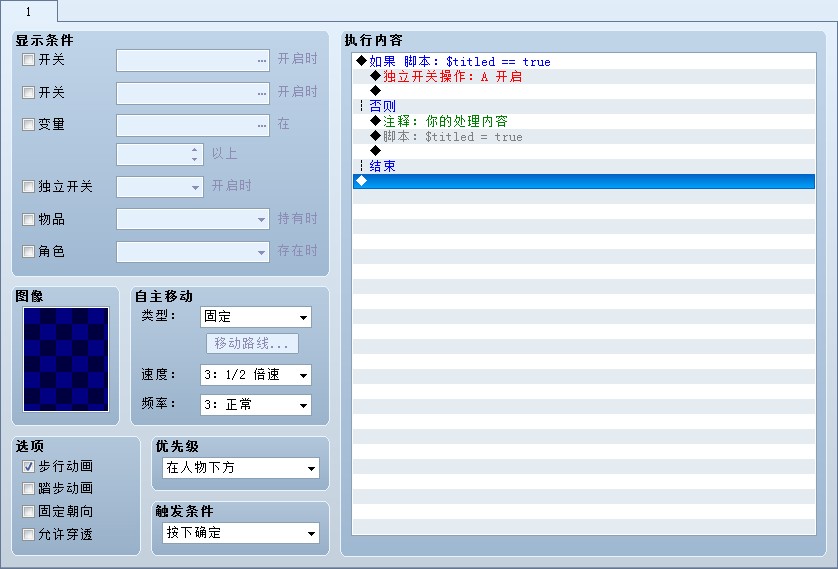Select the 结束 line
Viewport: 838px width, 569px height.
(584, 166)
